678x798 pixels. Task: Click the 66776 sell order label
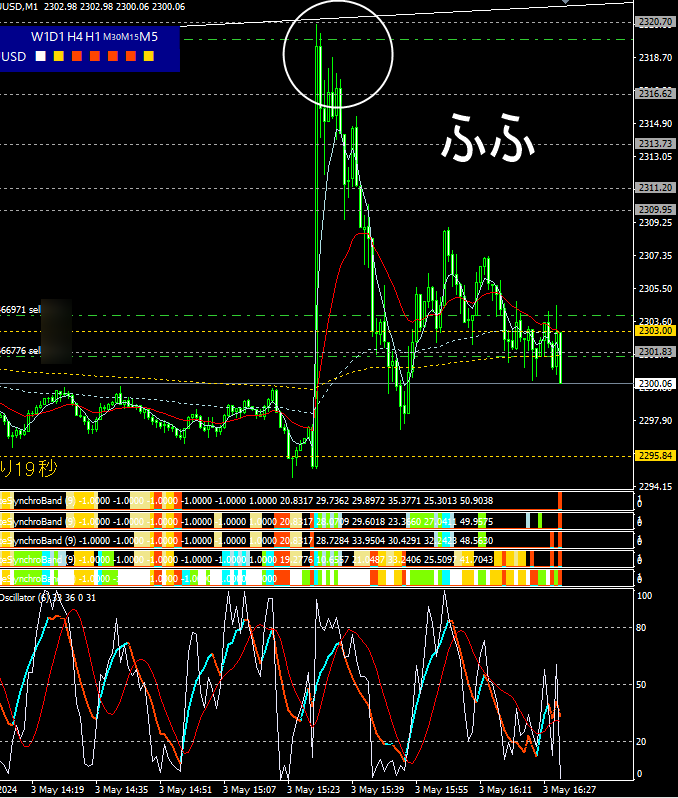(20, 351)
